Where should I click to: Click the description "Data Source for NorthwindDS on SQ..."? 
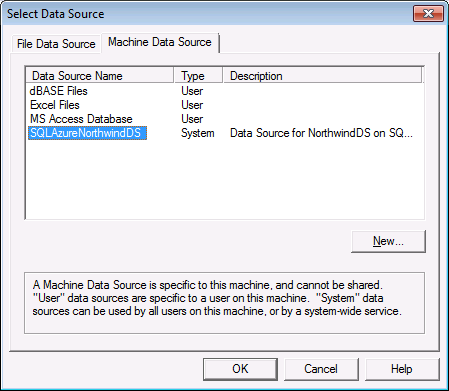click(x=321, y=133)
